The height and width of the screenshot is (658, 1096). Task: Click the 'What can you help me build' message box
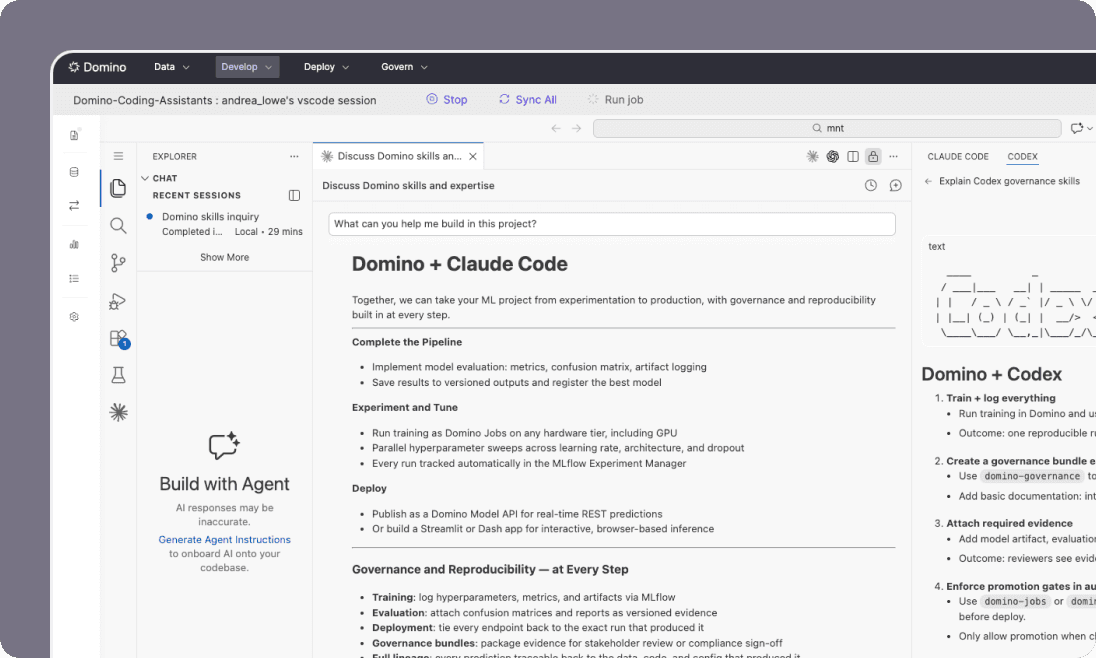click(x=612, y=224)
